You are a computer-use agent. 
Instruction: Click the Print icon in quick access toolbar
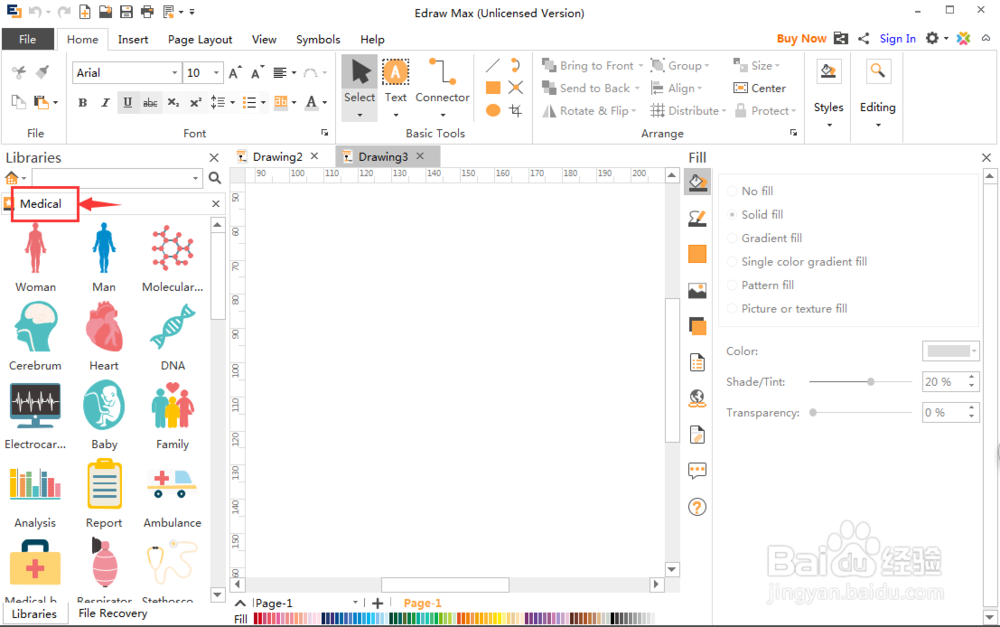147,11
